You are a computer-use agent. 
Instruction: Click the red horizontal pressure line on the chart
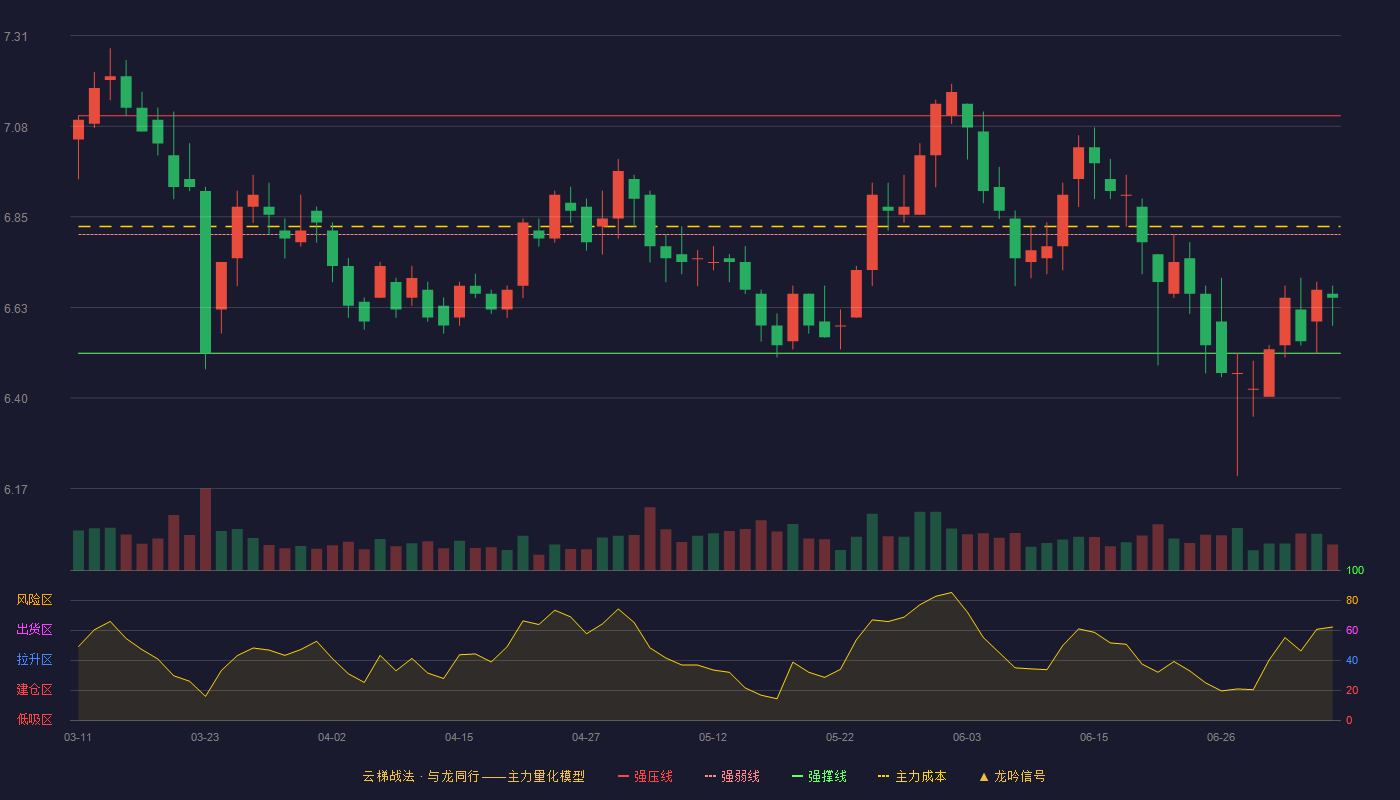[709, 116]
